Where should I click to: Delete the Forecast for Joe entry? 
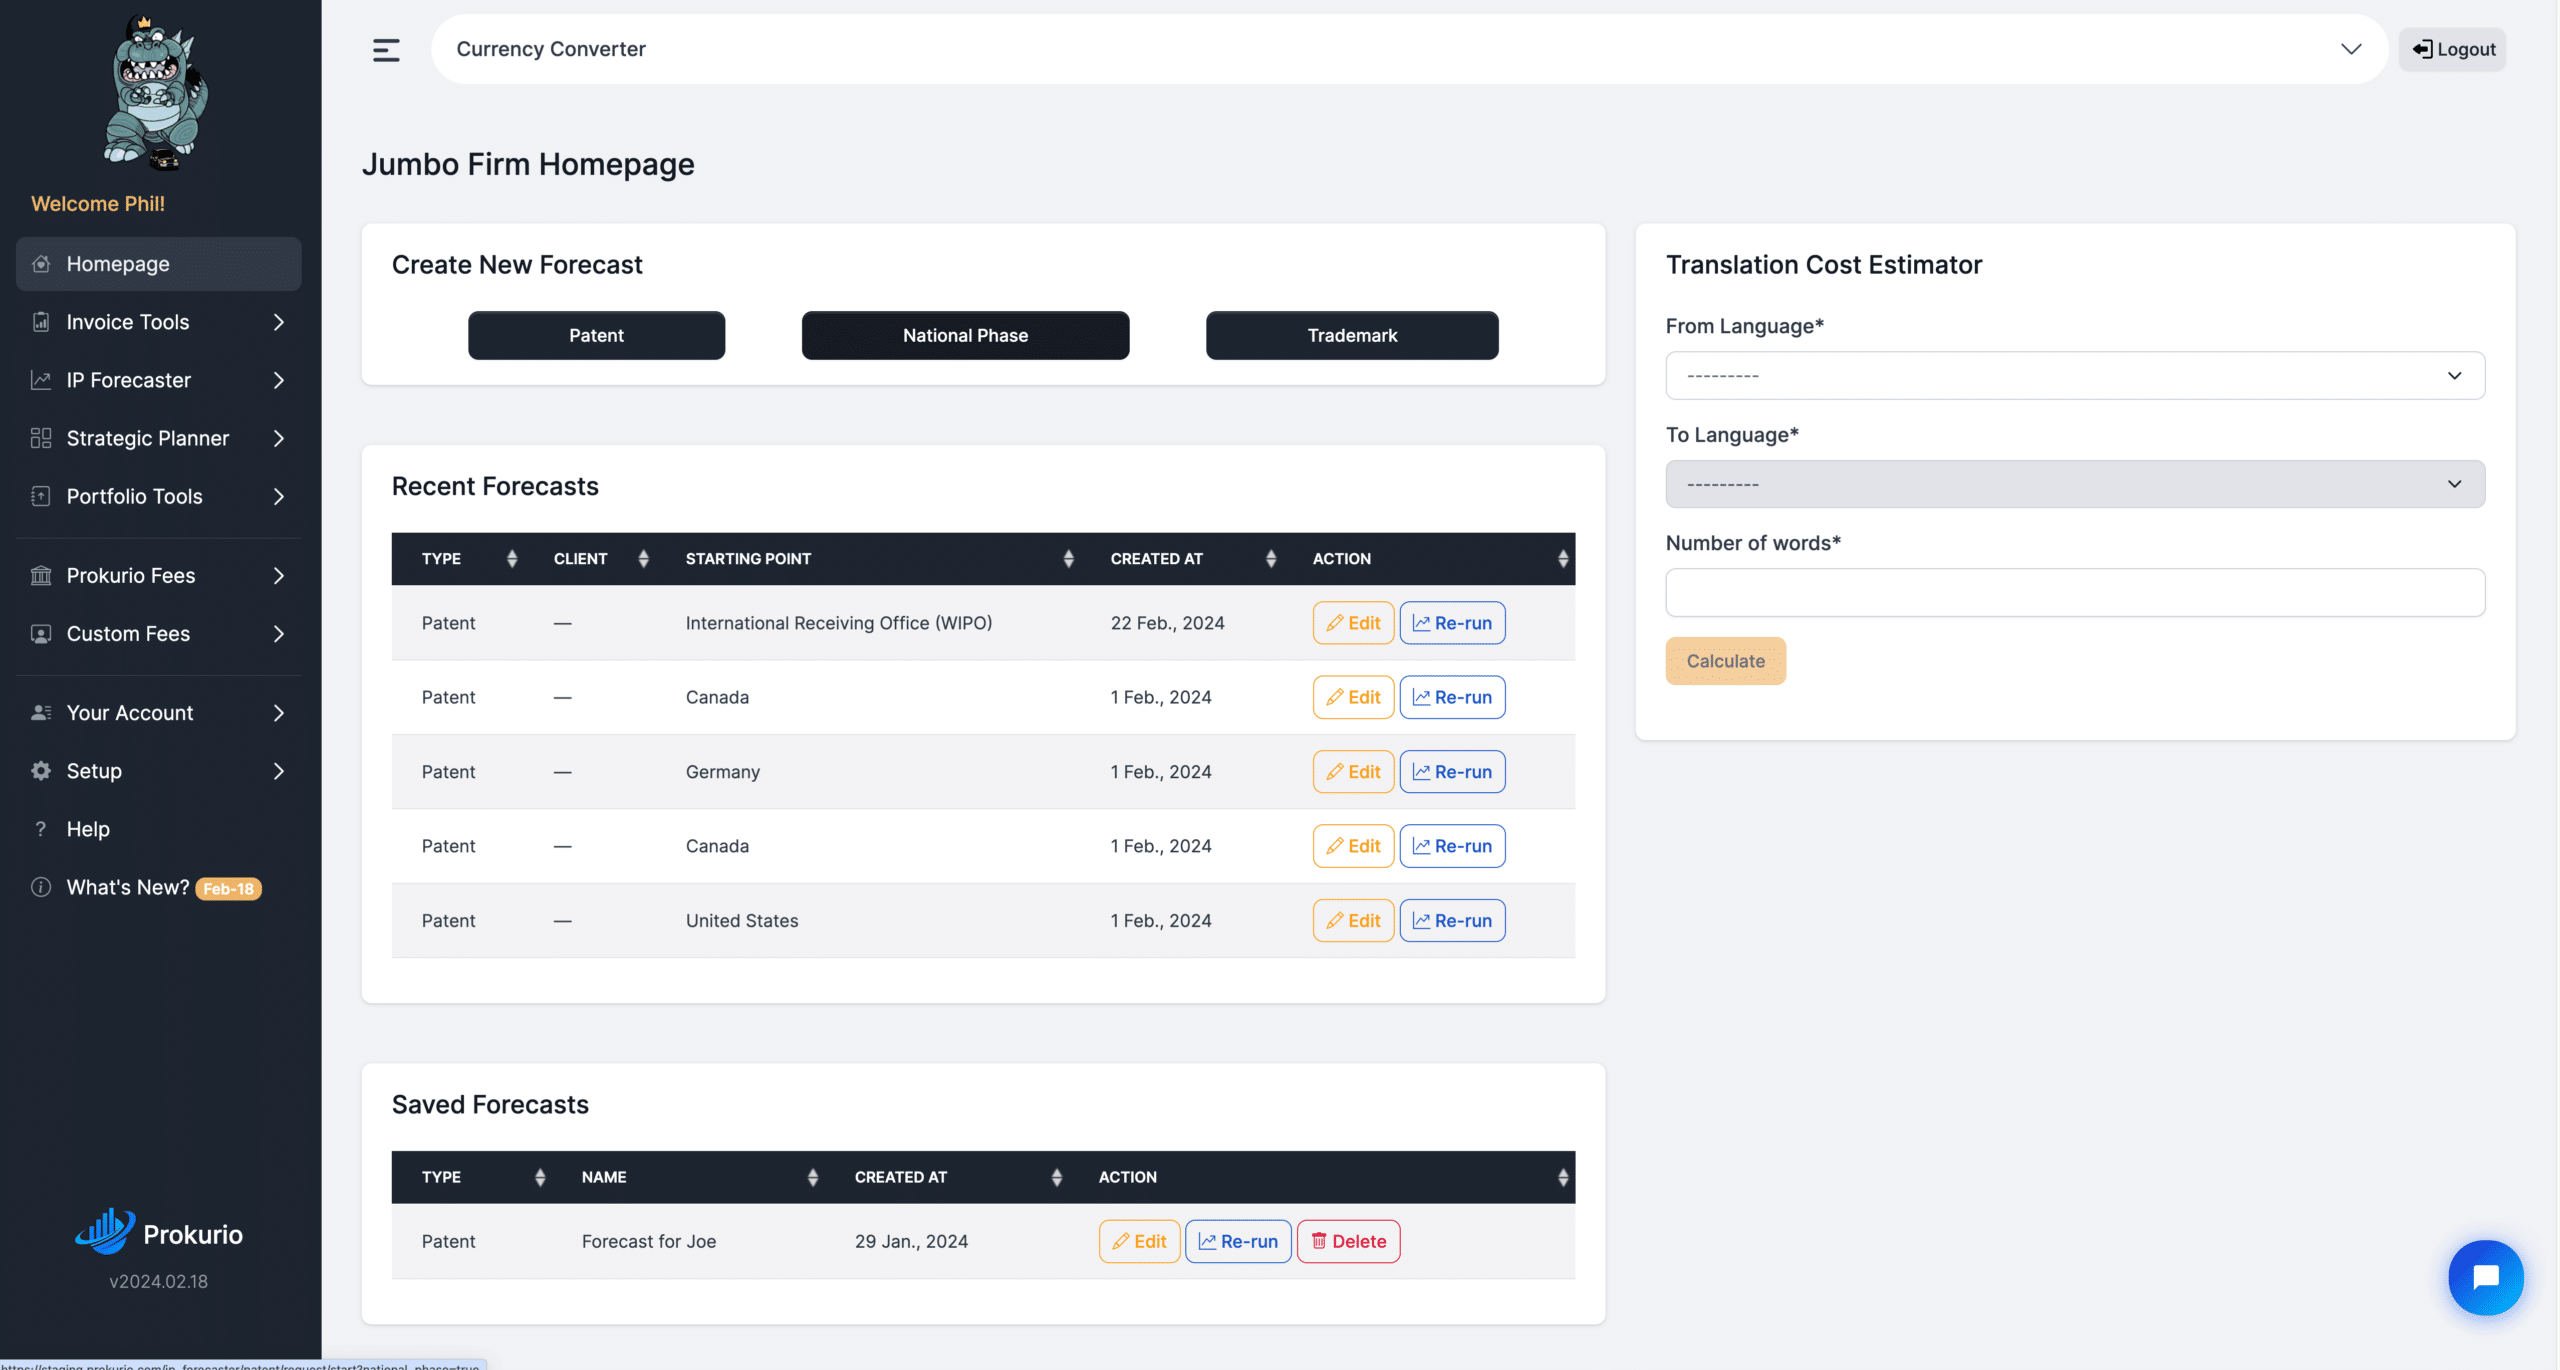(x=1348, y=1241)
